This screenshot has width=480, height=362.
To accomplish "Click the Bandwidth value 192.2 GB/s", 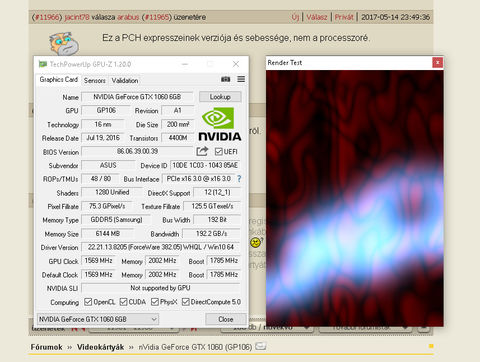I will (x=211, y=233).
